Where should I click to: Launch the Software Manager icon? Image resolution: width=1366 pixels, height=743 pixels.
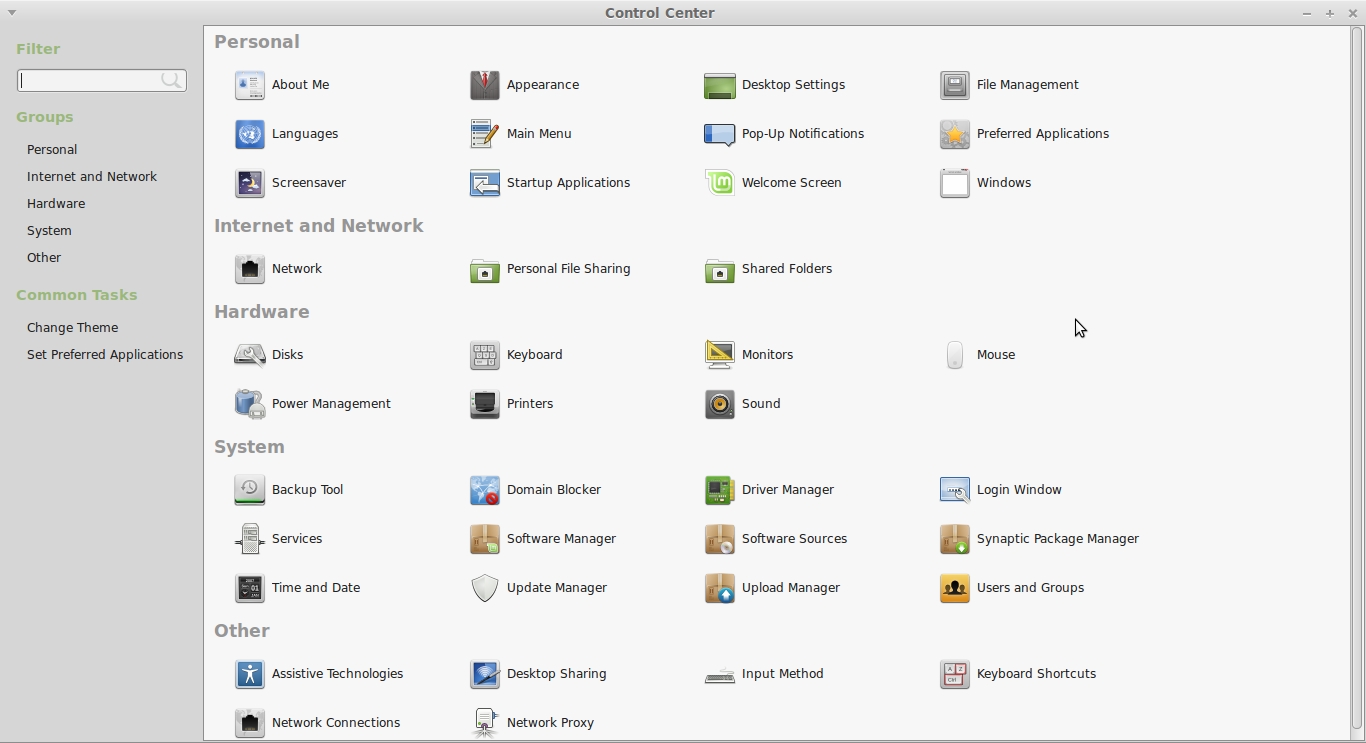coord(484,539)
